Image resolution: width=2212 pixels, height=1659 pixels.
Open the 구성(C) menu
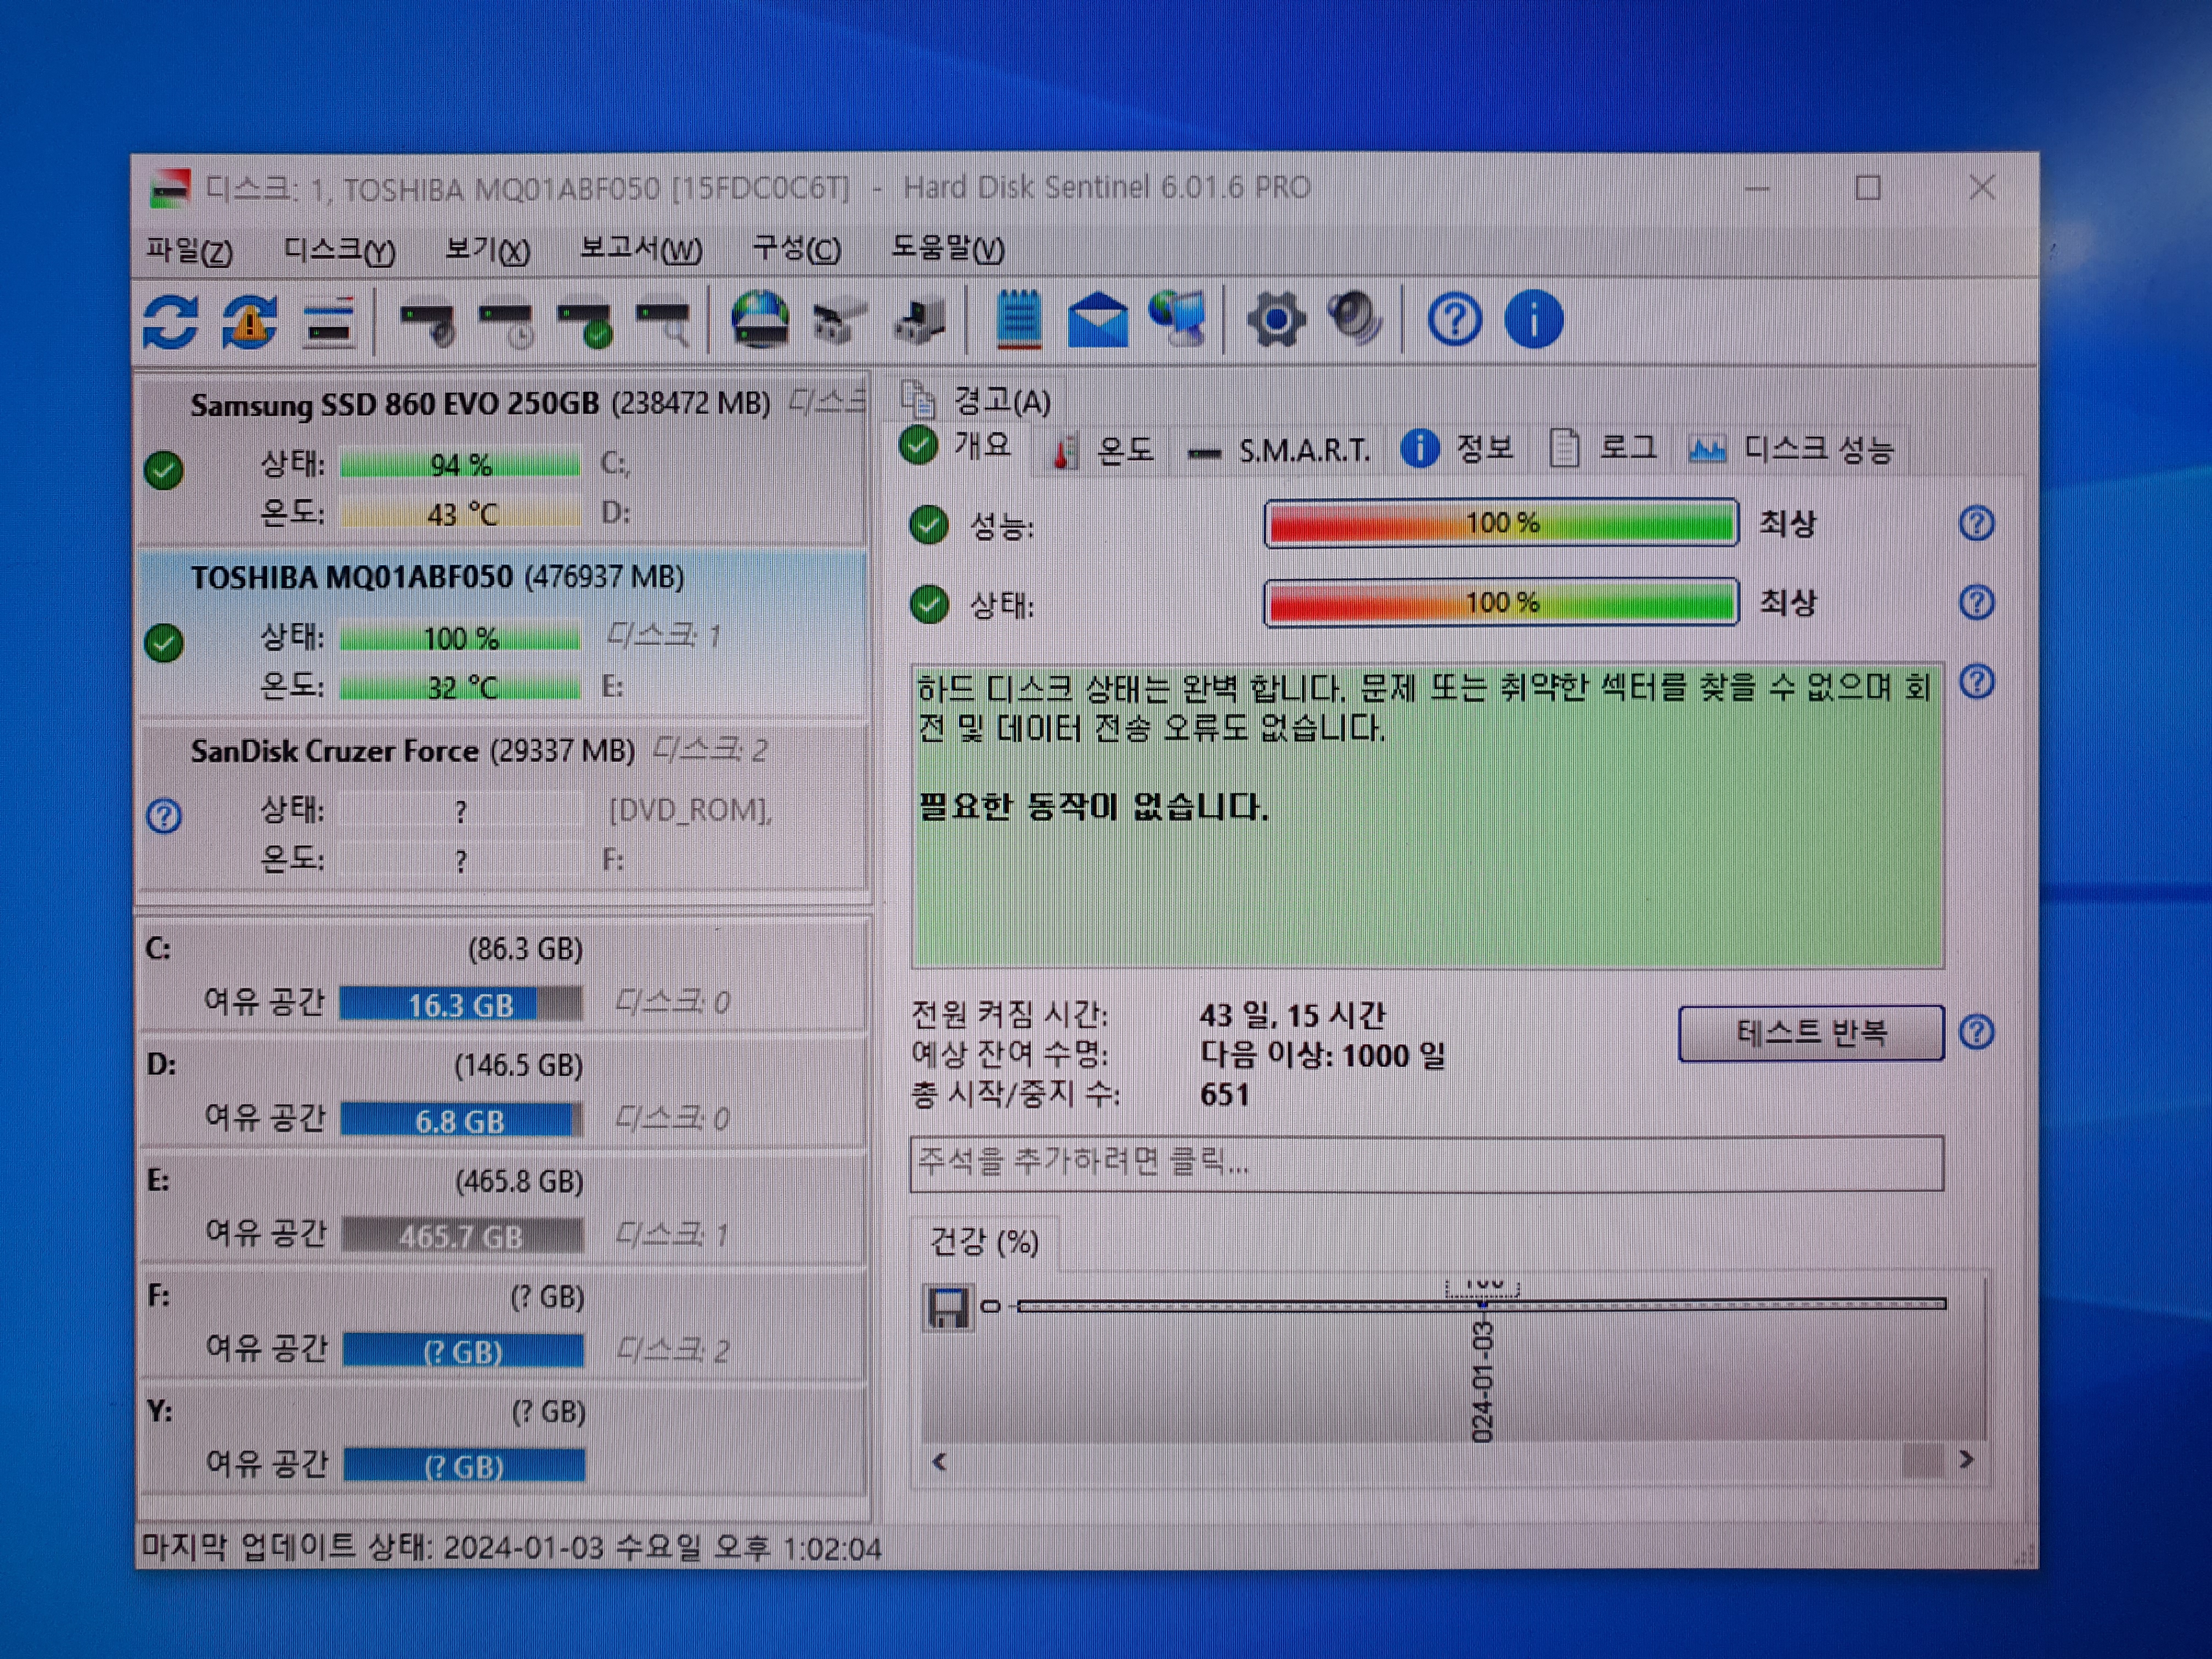tap(796, 249)
